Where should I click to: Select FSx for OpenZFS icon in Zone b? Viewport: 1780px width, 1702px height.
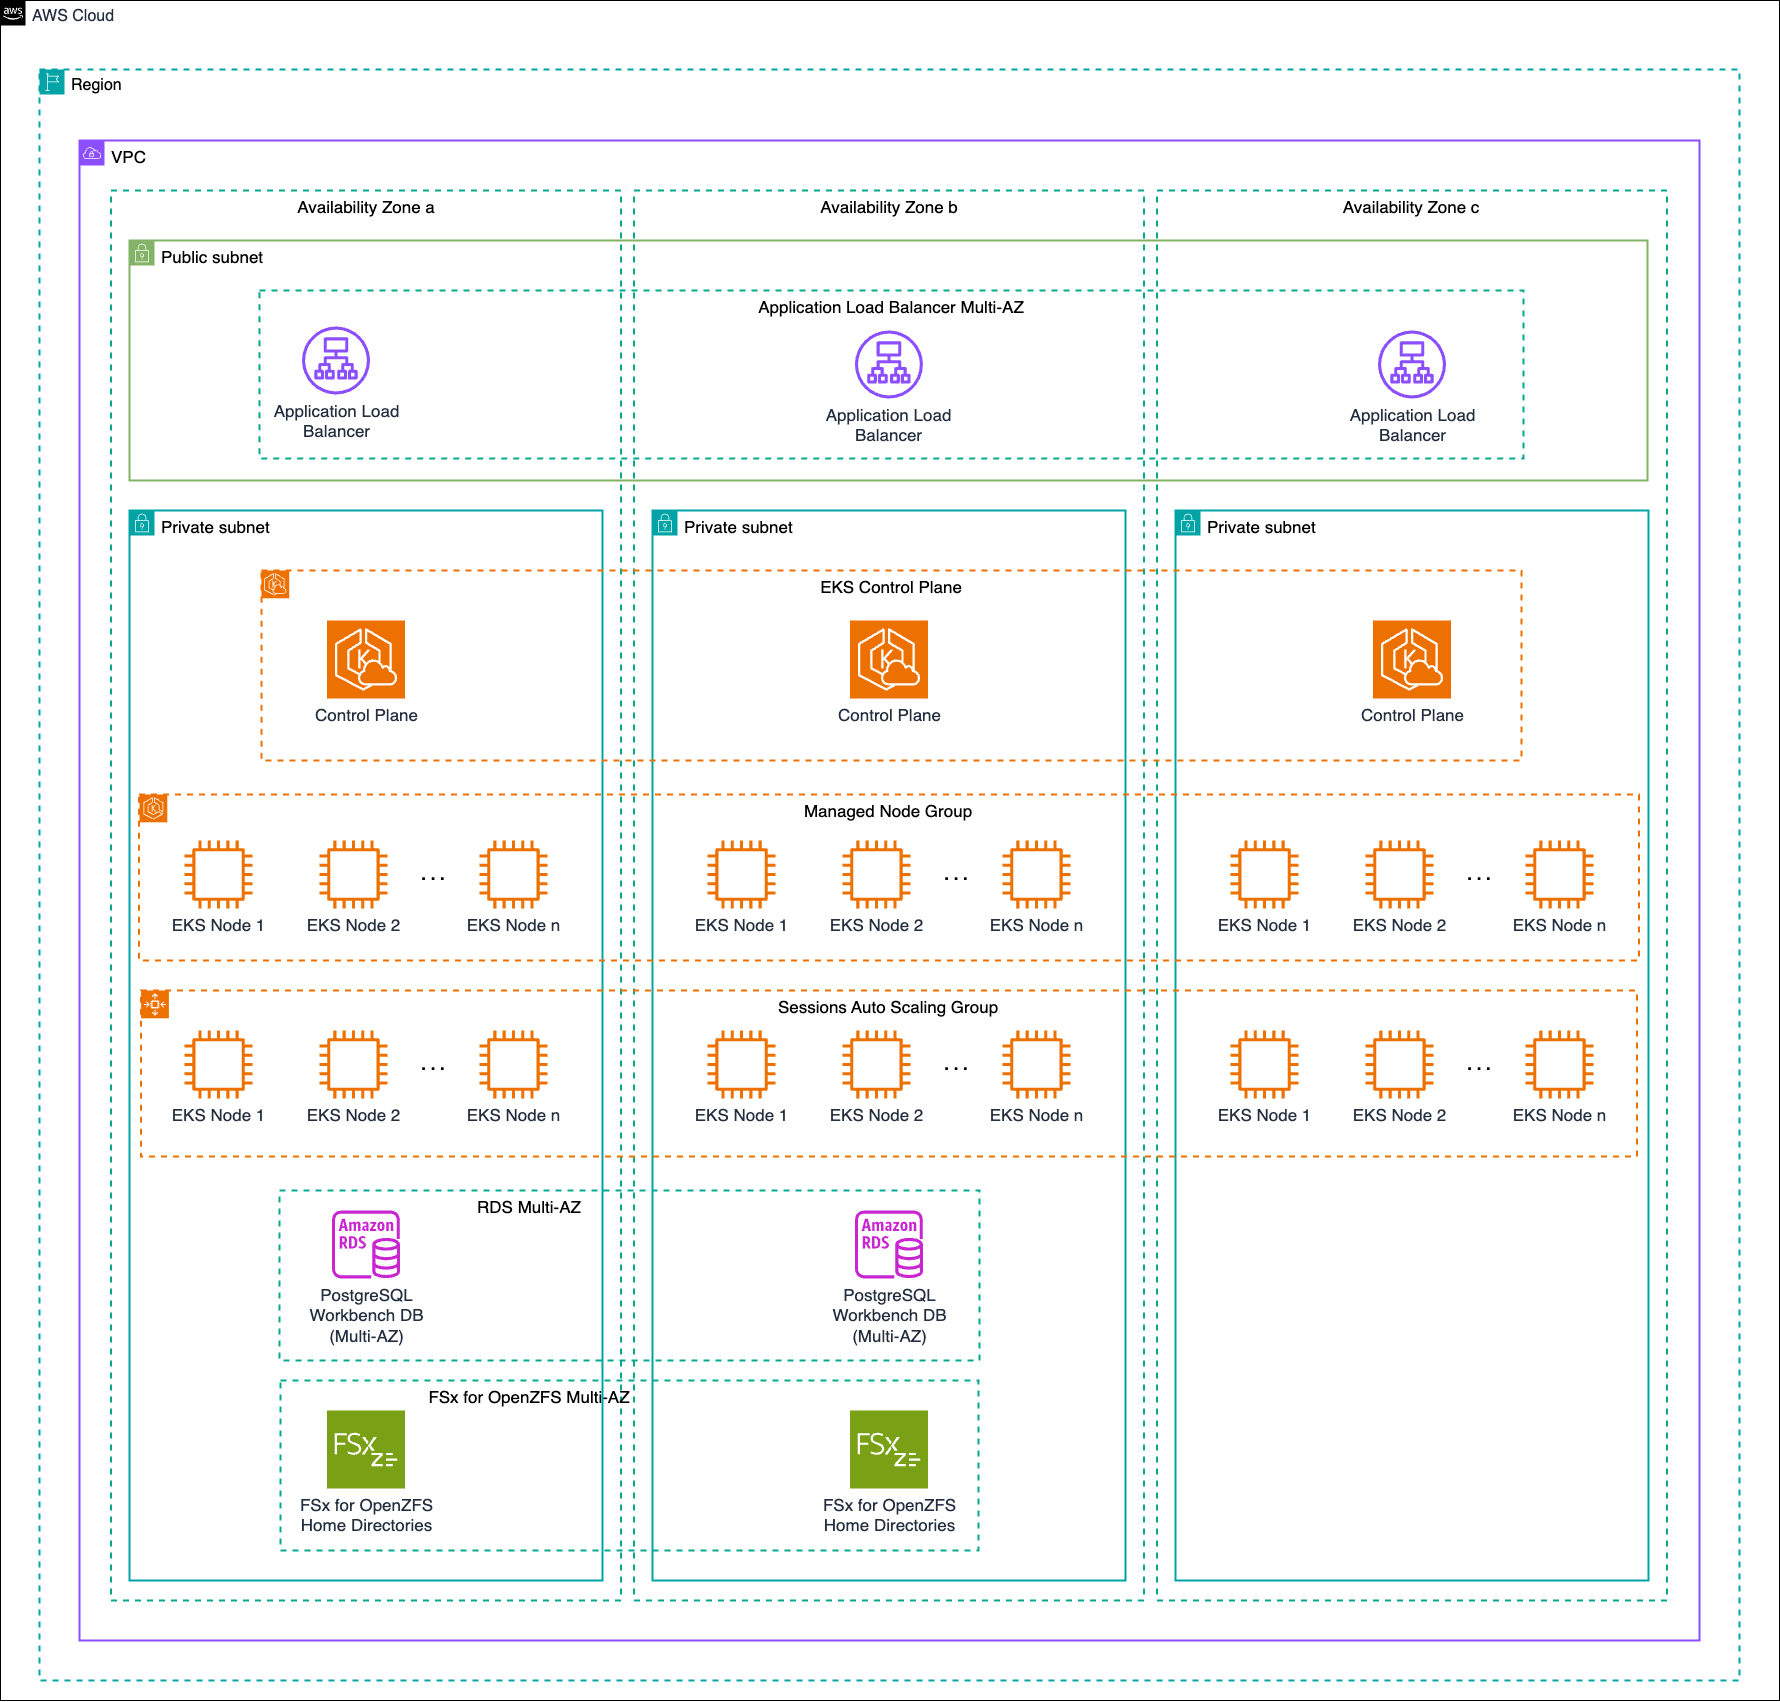click(889, 1449)
